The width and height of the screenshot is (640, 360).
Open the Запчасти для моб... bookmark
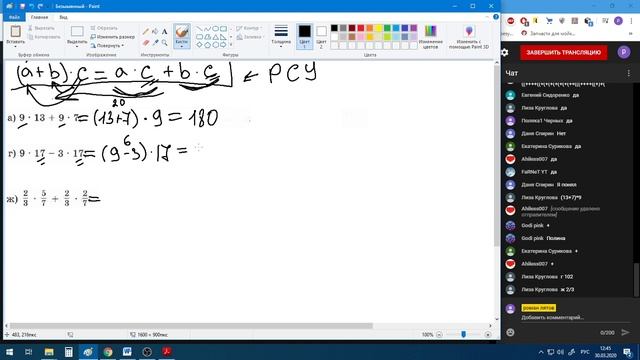(548, 33)
